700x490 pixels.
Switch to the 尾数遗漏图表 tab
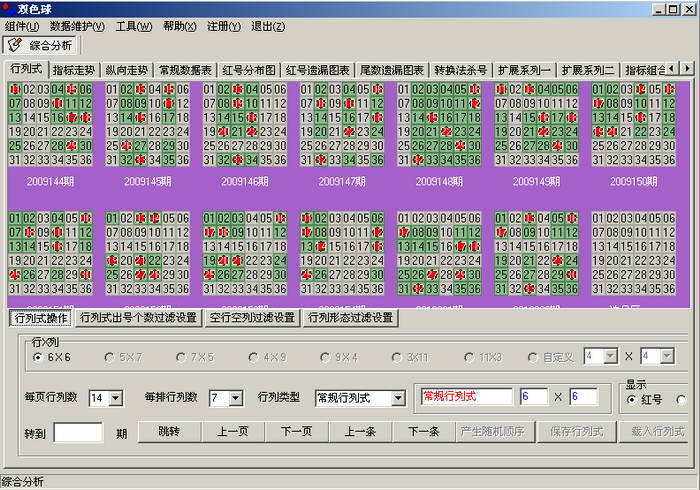click(392, 70)
